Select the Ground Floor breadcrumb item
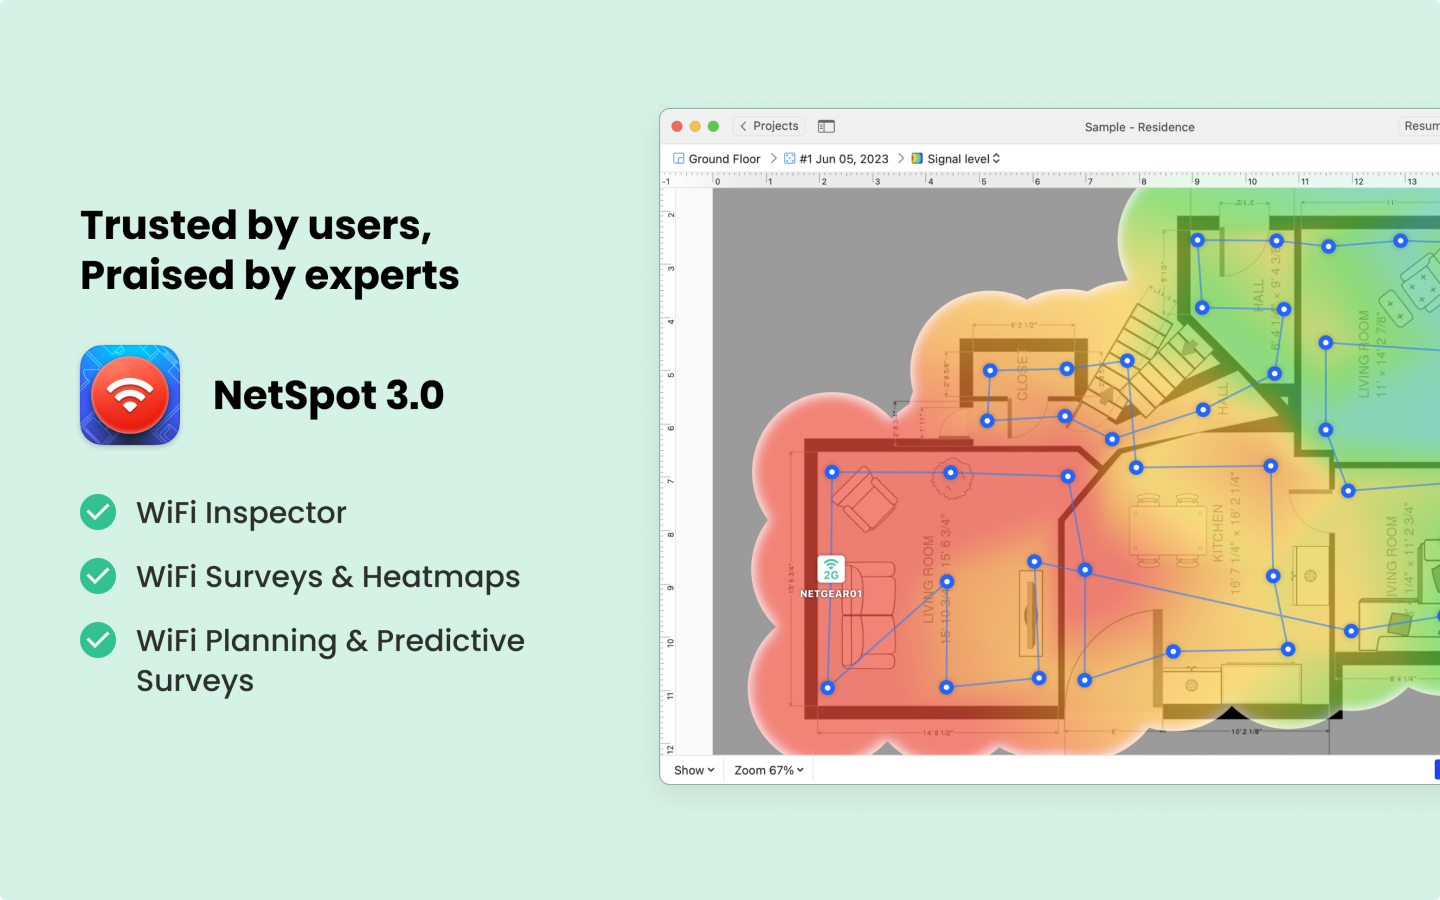The width and height of the screenshot is (1440, 900). (724, 159)
